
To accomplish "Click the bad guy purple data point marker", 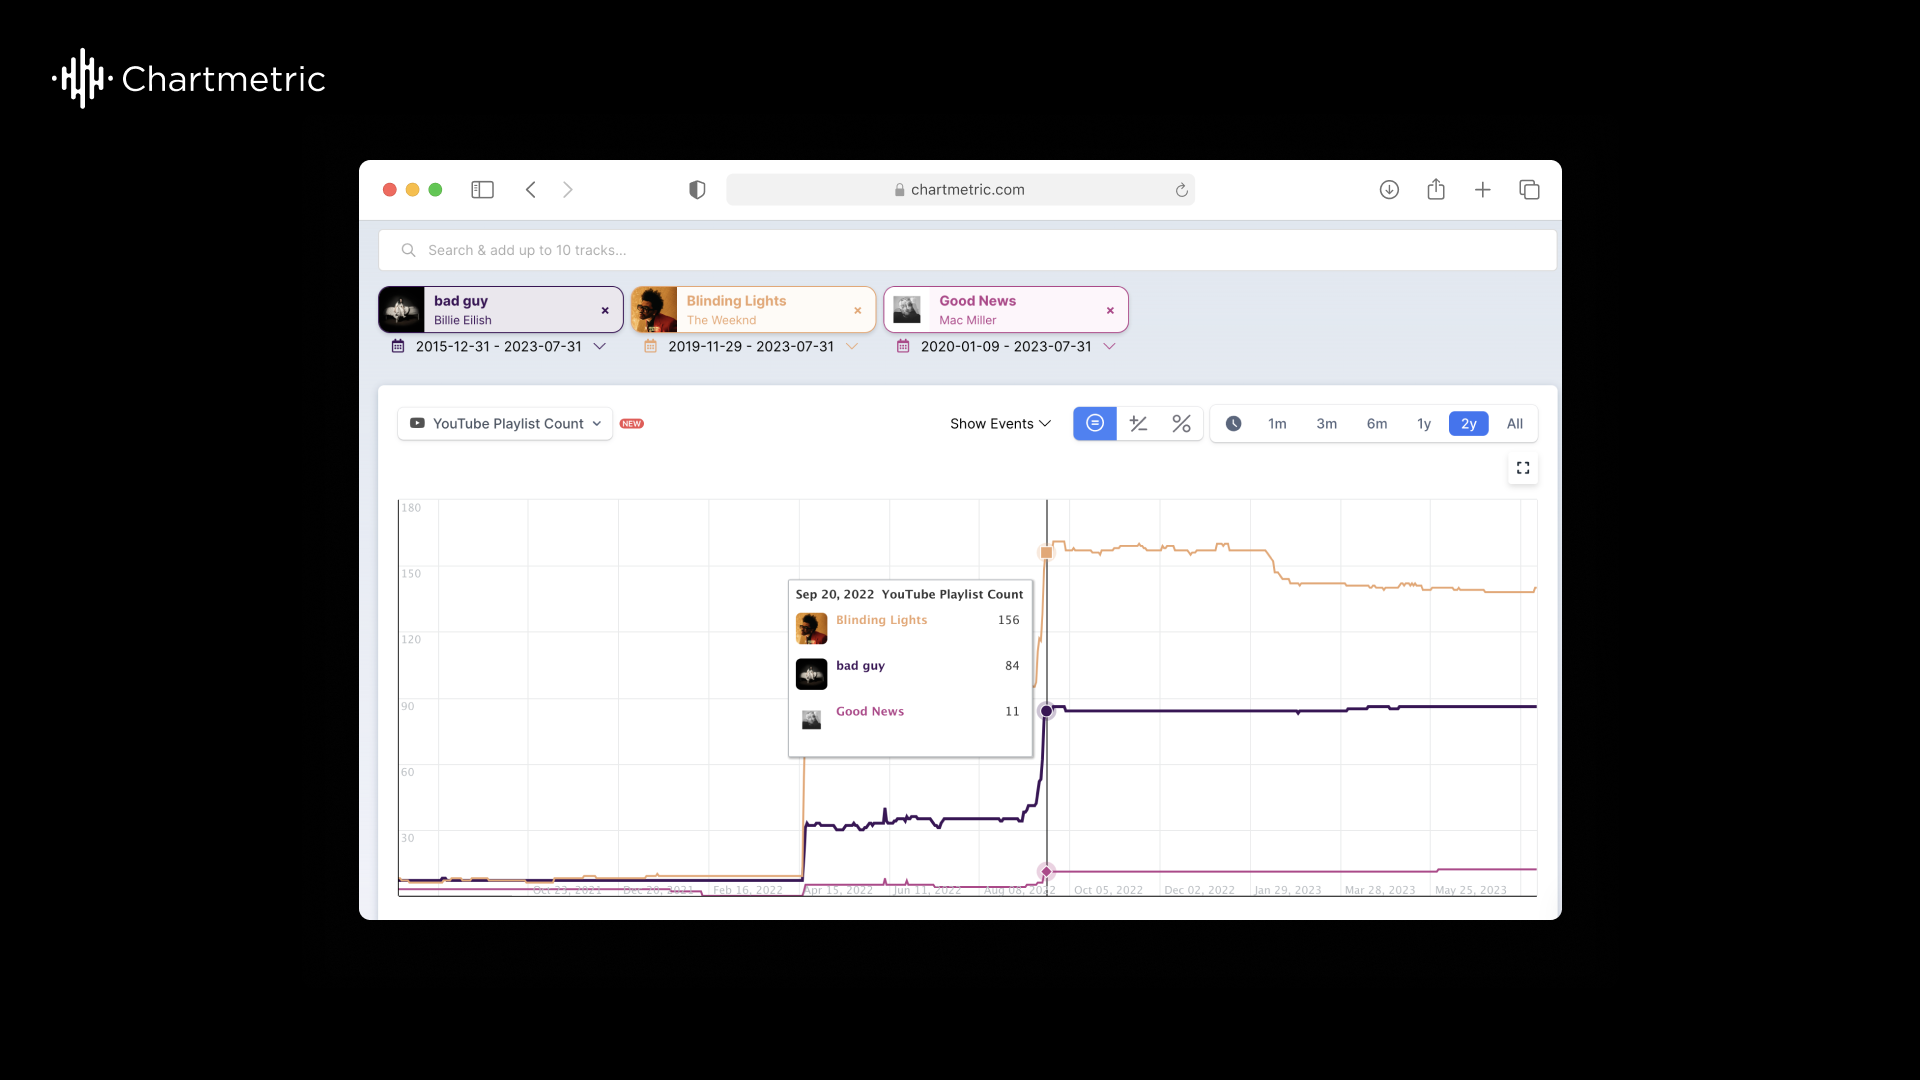I will 1046,711.
